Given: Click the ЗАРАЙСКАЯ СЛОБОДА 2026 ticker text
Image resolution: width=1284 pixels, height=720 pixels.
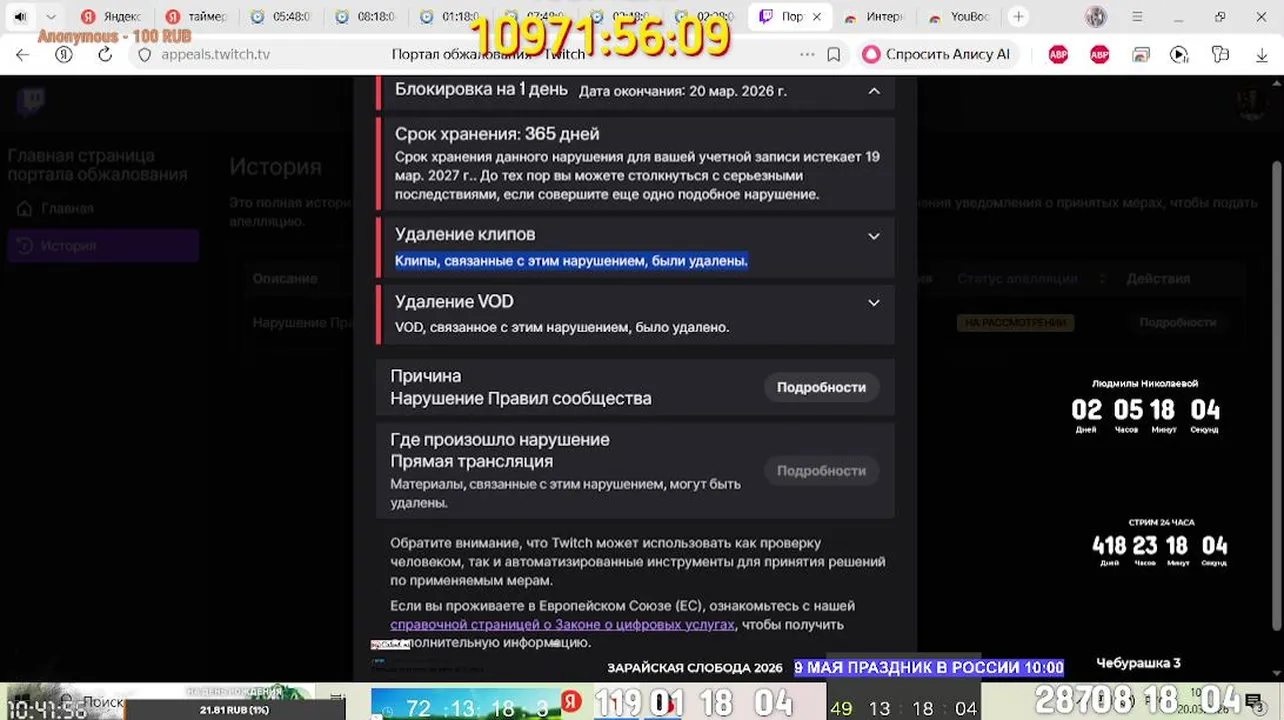Looking at the screenshot, I should pos(695,668).
